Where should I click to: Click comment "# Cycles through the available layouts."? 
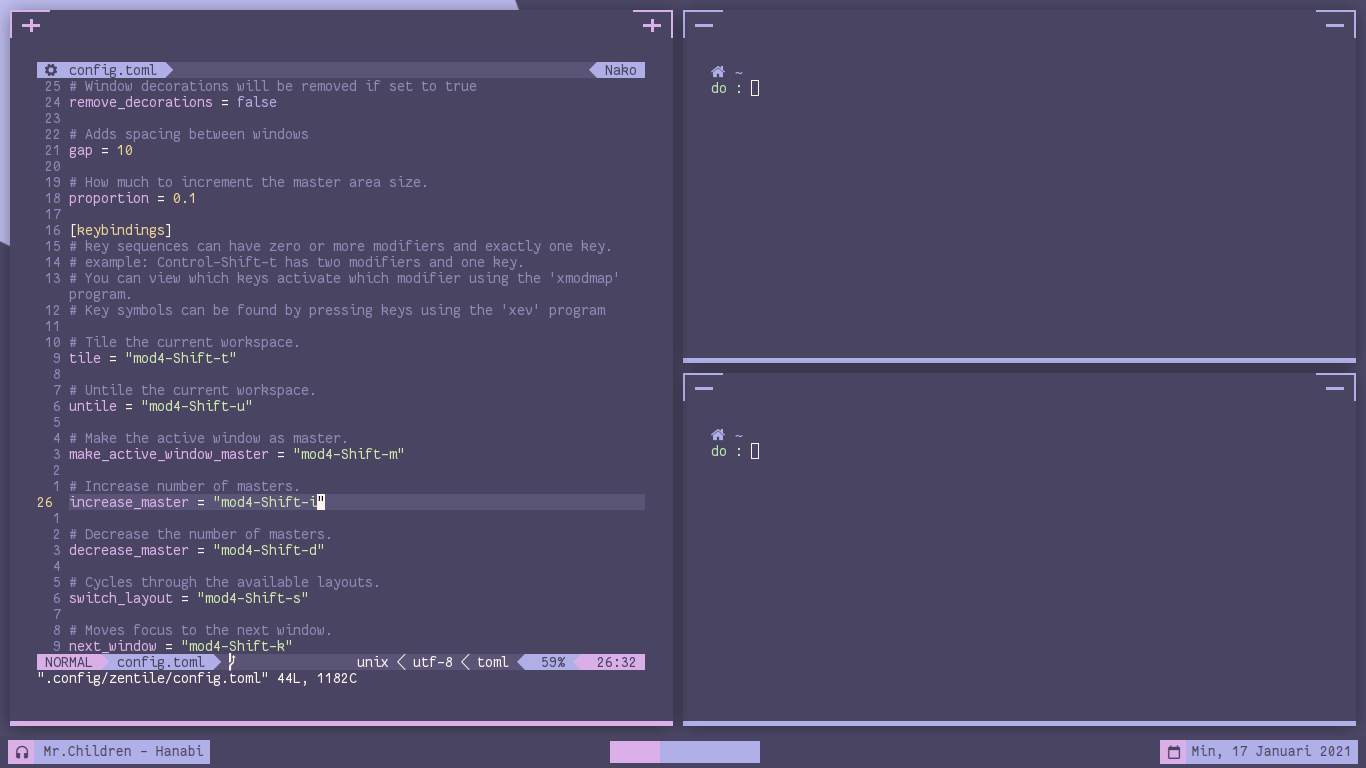225,582
